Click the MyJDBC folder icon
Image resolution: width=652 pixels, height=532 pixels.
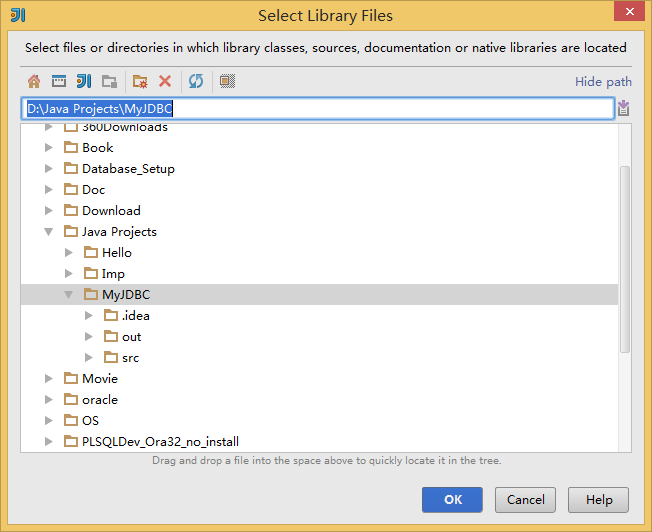coord(91,294)
